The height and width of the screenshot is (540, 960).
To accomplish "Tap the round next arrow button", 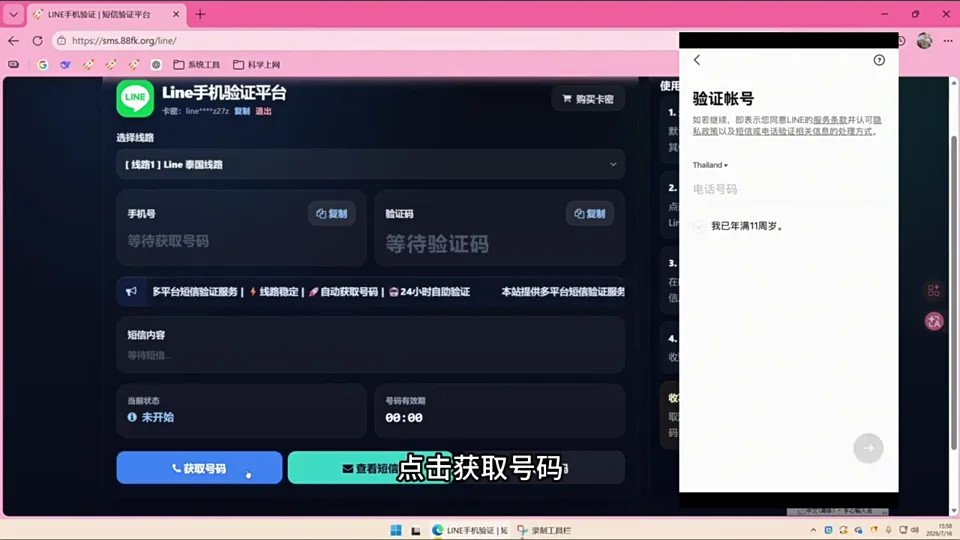I will pos(868,448).
